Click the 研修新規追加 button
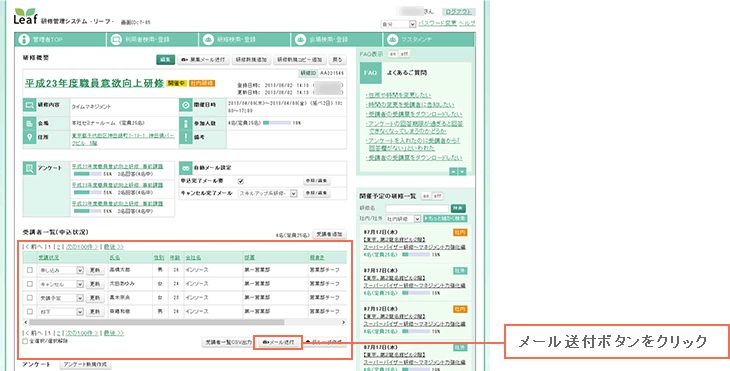This screenshot has height=371, width=730. pos(251,60)
